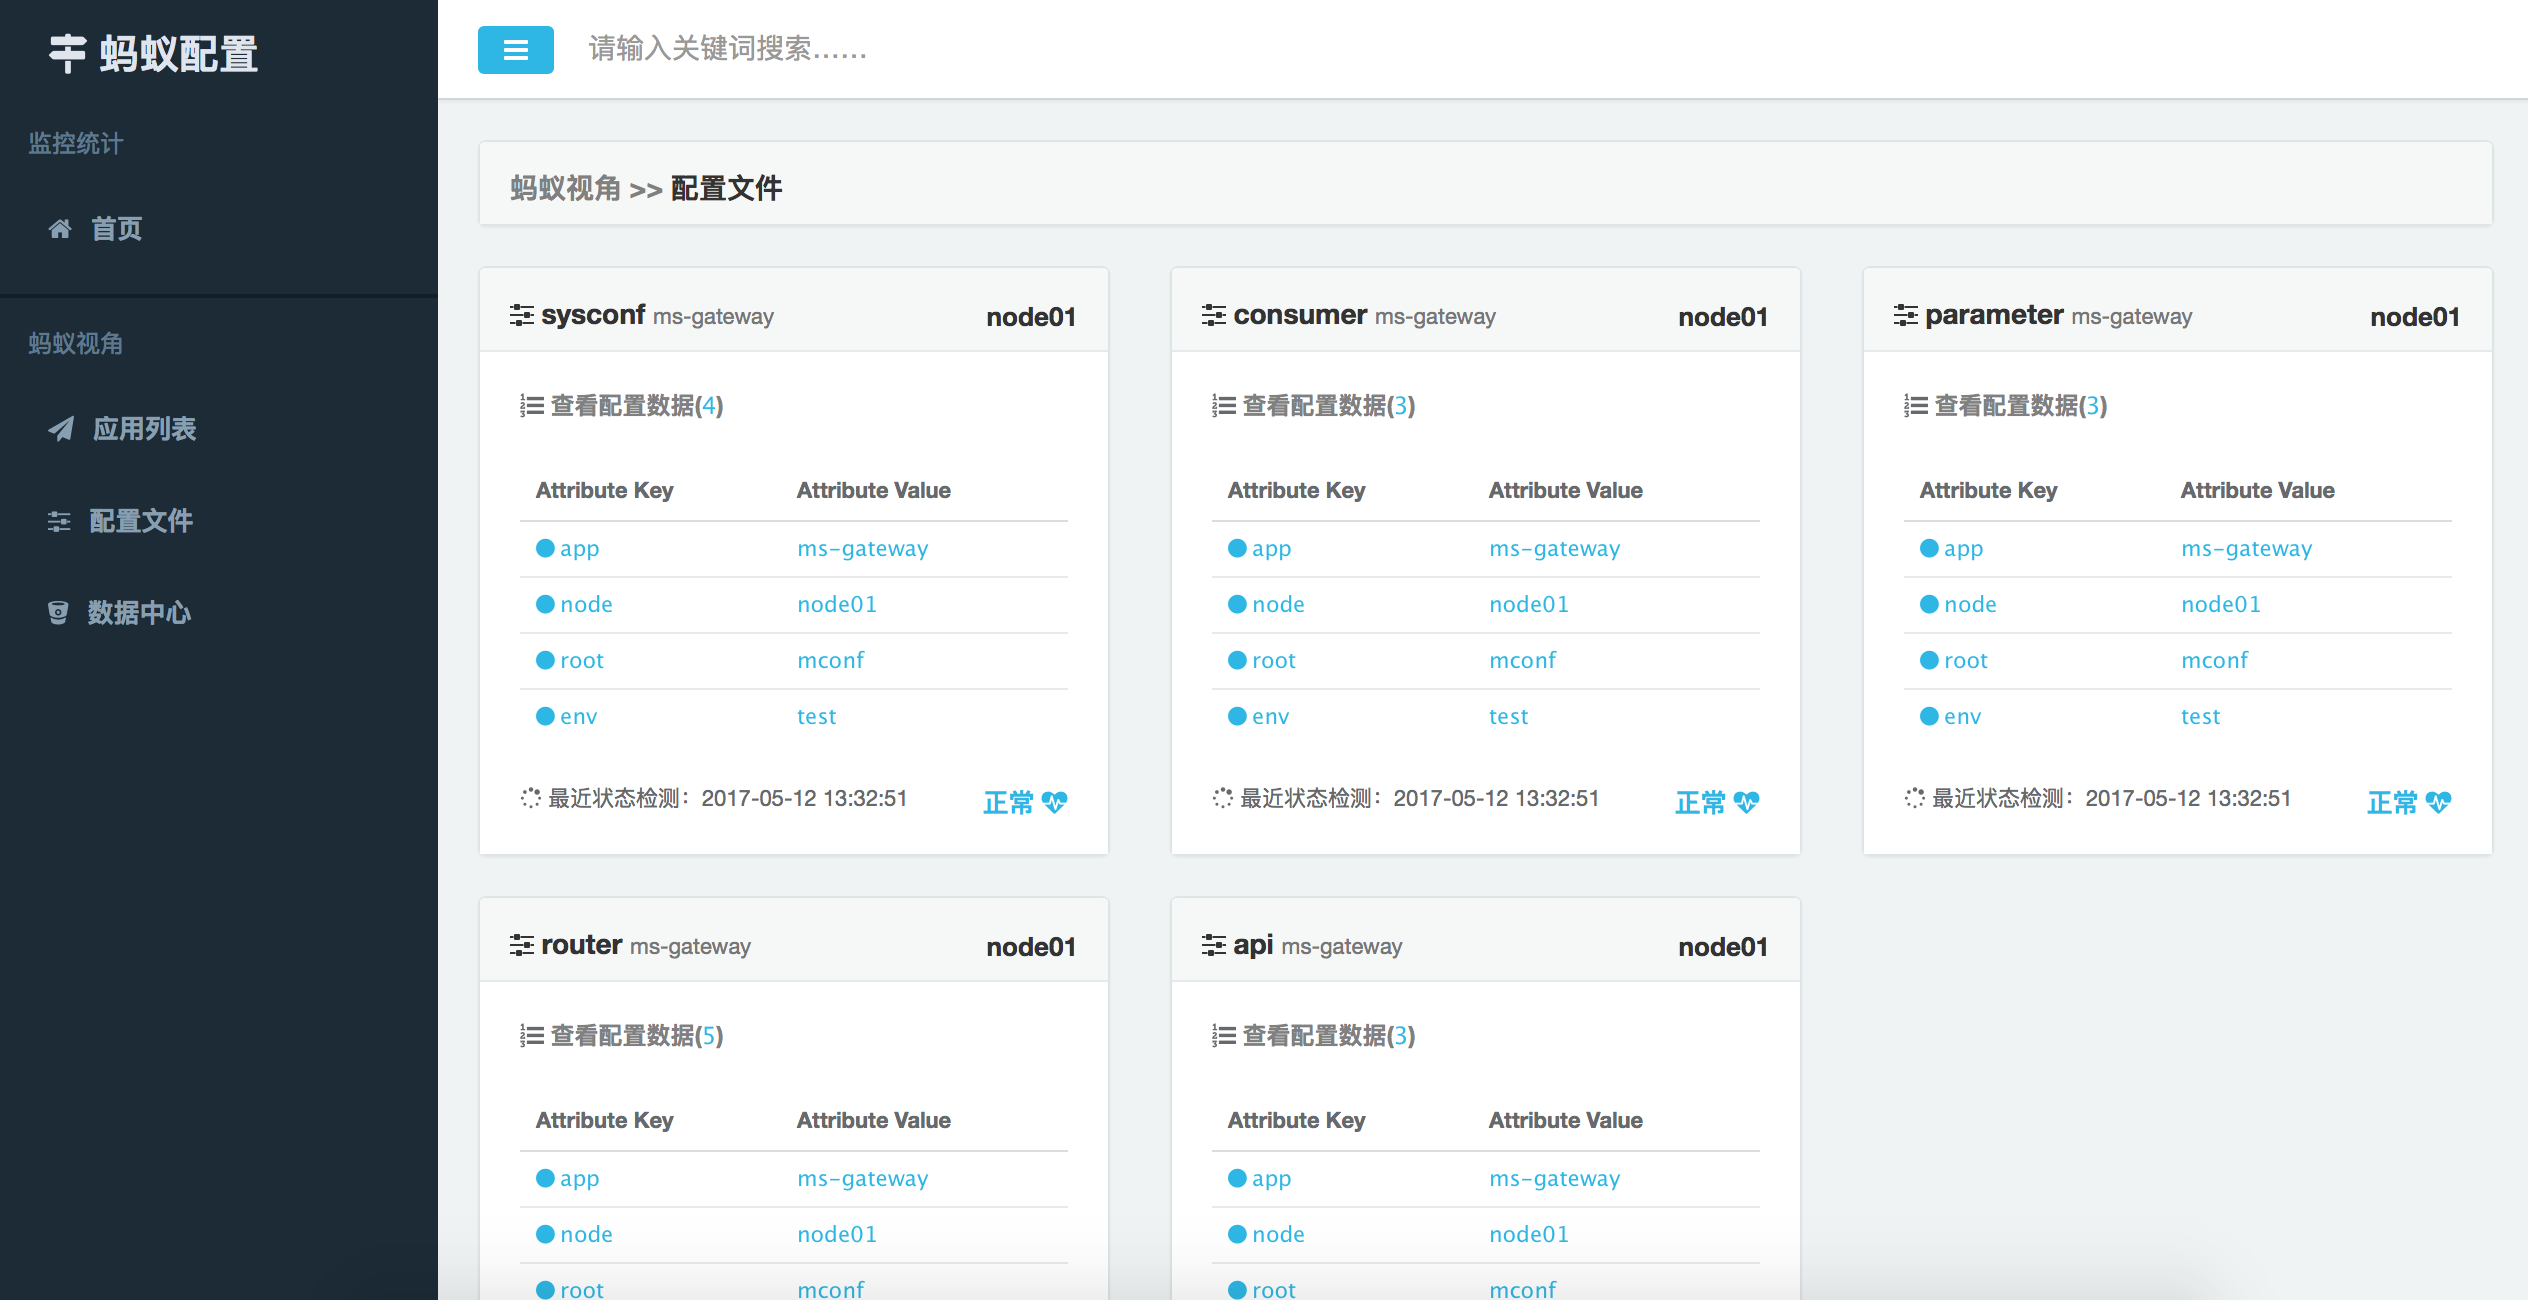Click sliders icon before consumer card title
The image size is (2528, 1300).
(x=1213, y=316)
